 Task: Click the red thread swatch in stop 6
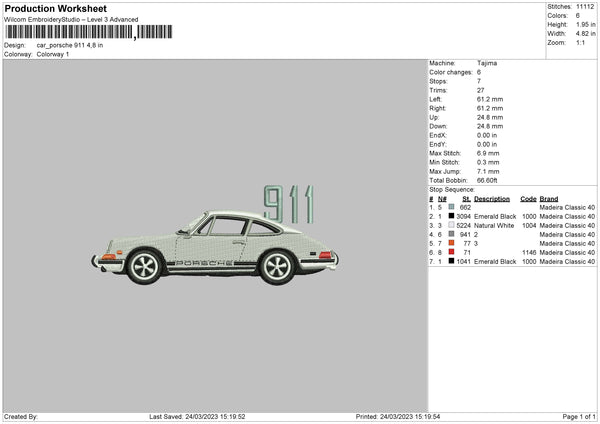pos(451,252)
